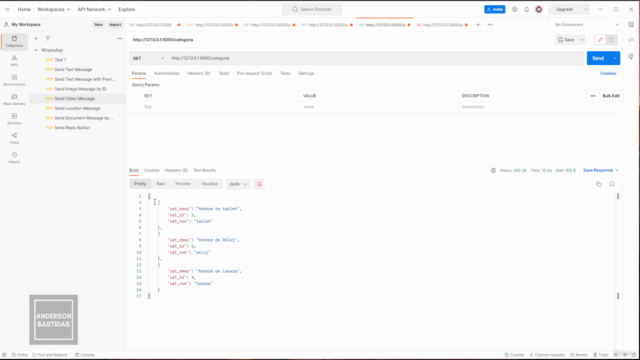Image resolution: width=640 pixels, height=360 pixels.
Task: Open the notifications bell icon
Action: tap(527, 9)
